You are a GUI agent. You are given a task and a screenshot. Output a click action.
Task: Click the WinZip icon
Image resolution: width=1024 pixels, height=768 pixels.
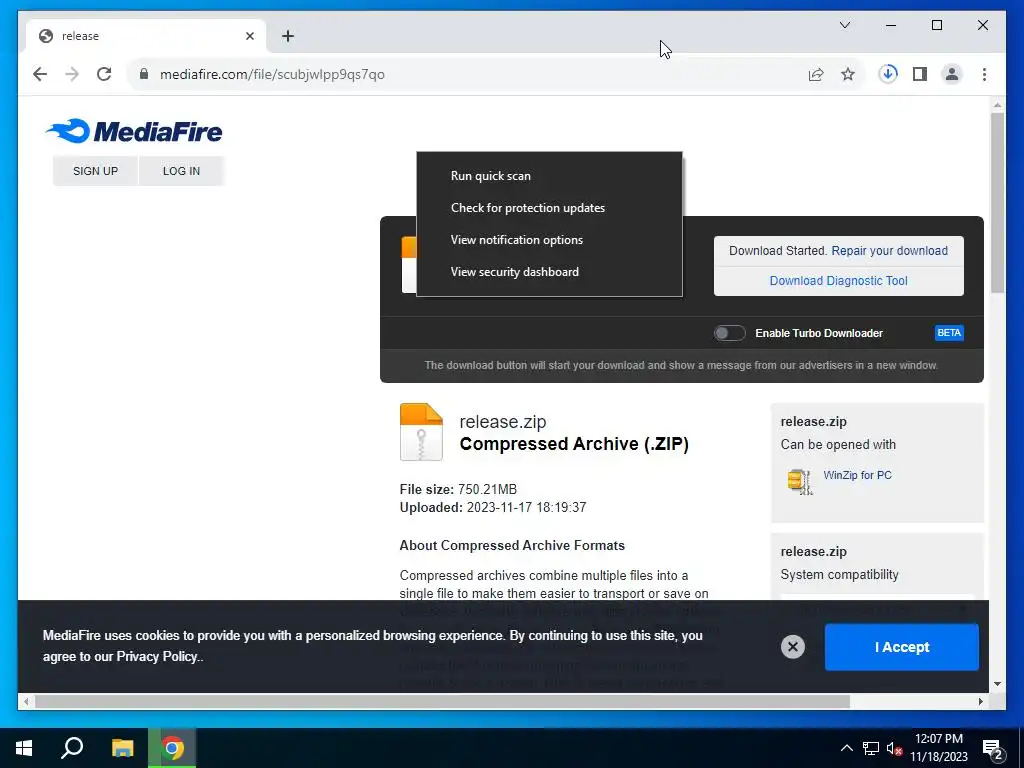(800, 481)
